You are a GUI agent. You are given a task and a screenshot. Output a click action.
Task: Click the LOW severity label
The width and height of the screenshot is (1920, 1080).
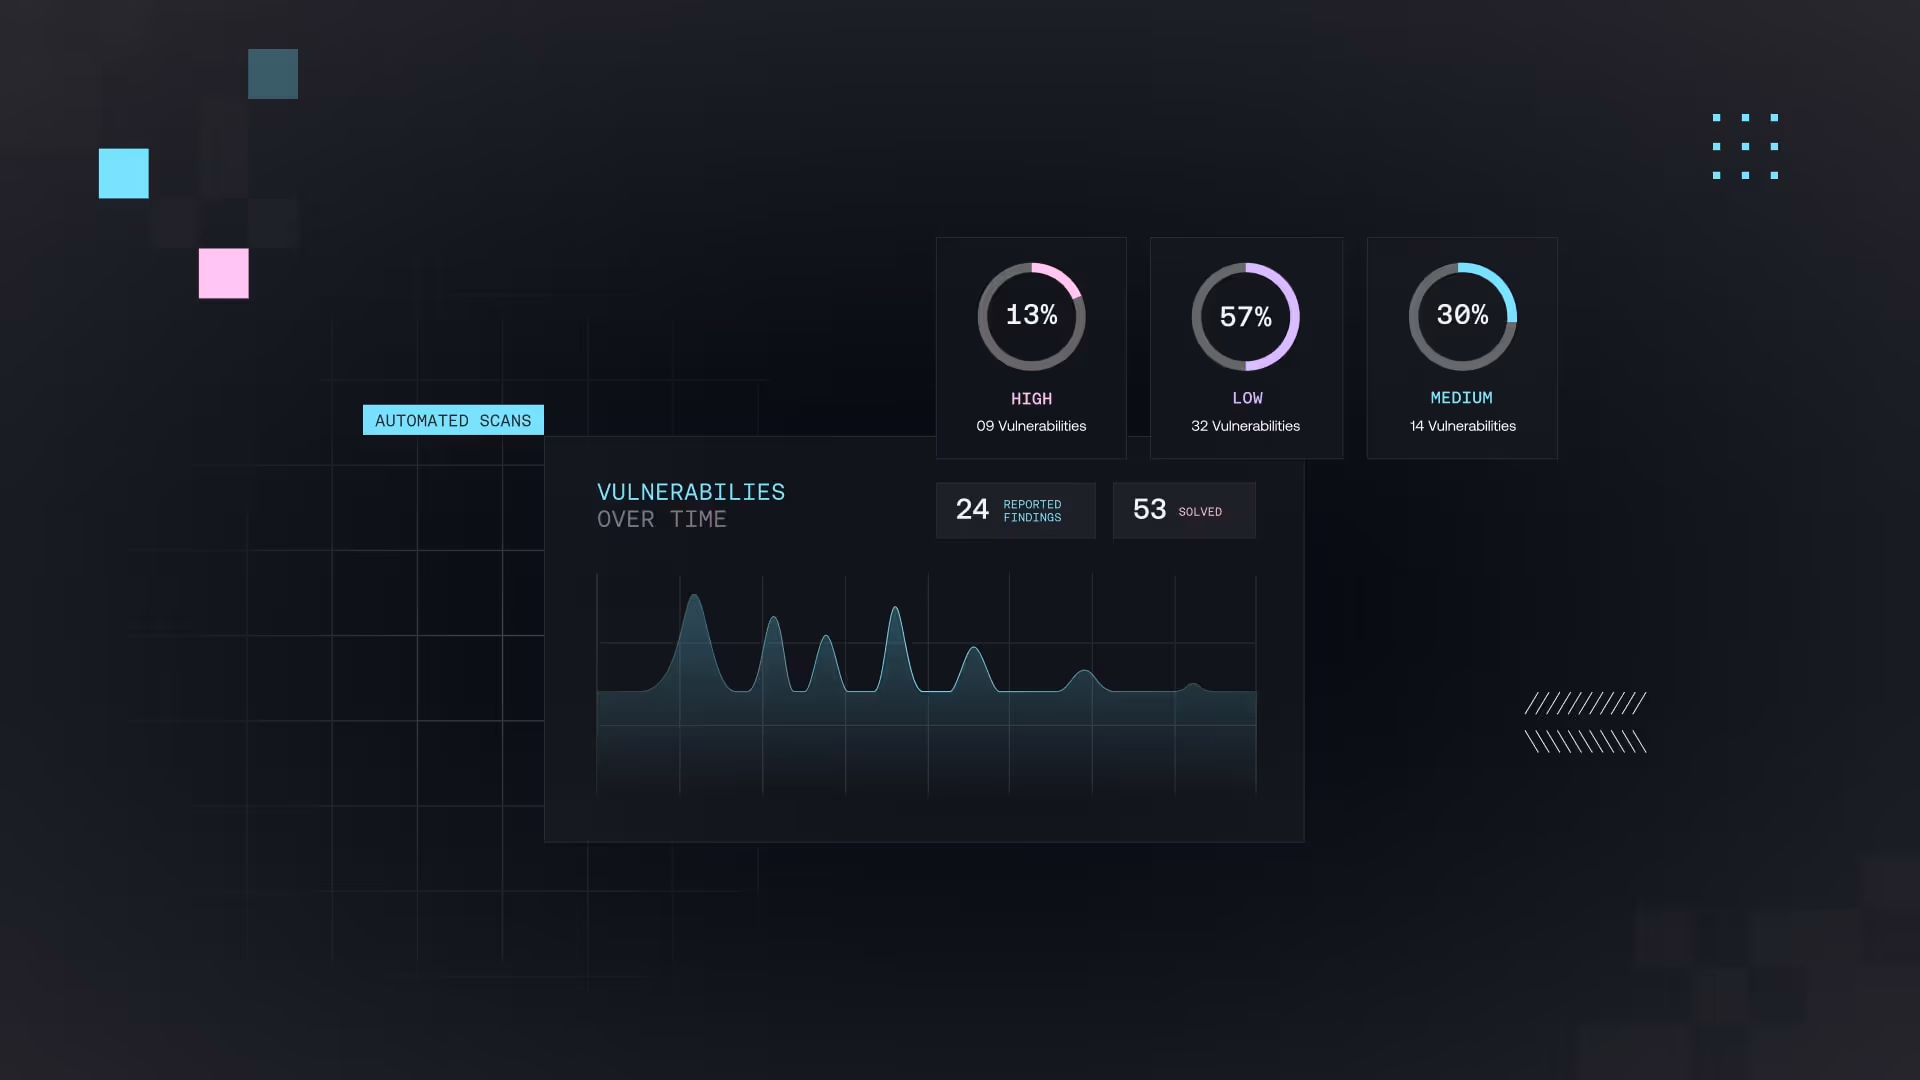coord(1246,398)
